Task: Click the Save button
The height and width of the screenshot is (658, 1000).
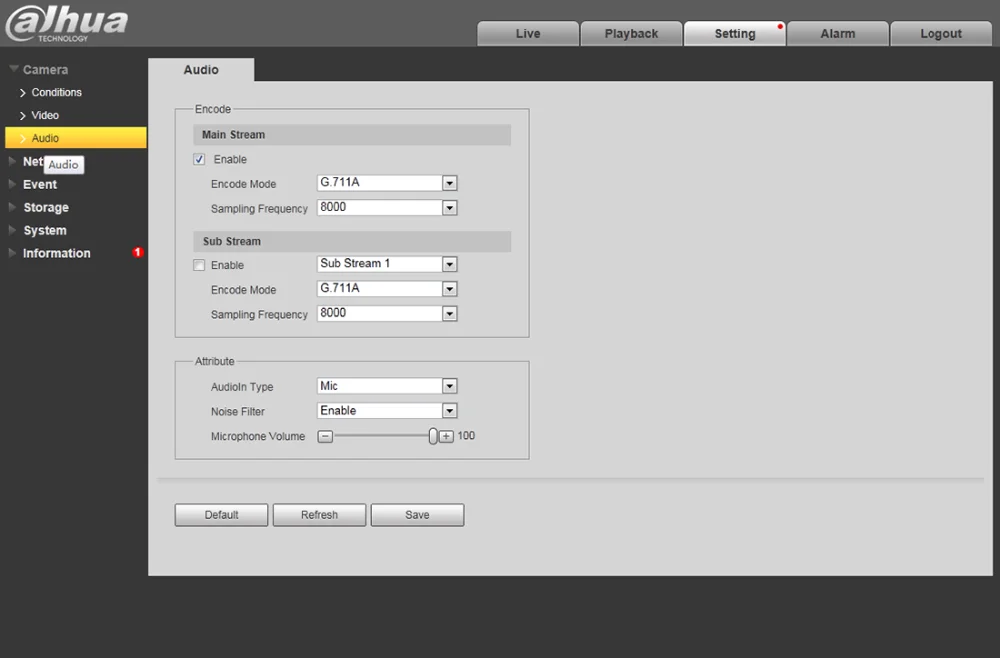Action: pyautogui.click(x=417, y=515)
